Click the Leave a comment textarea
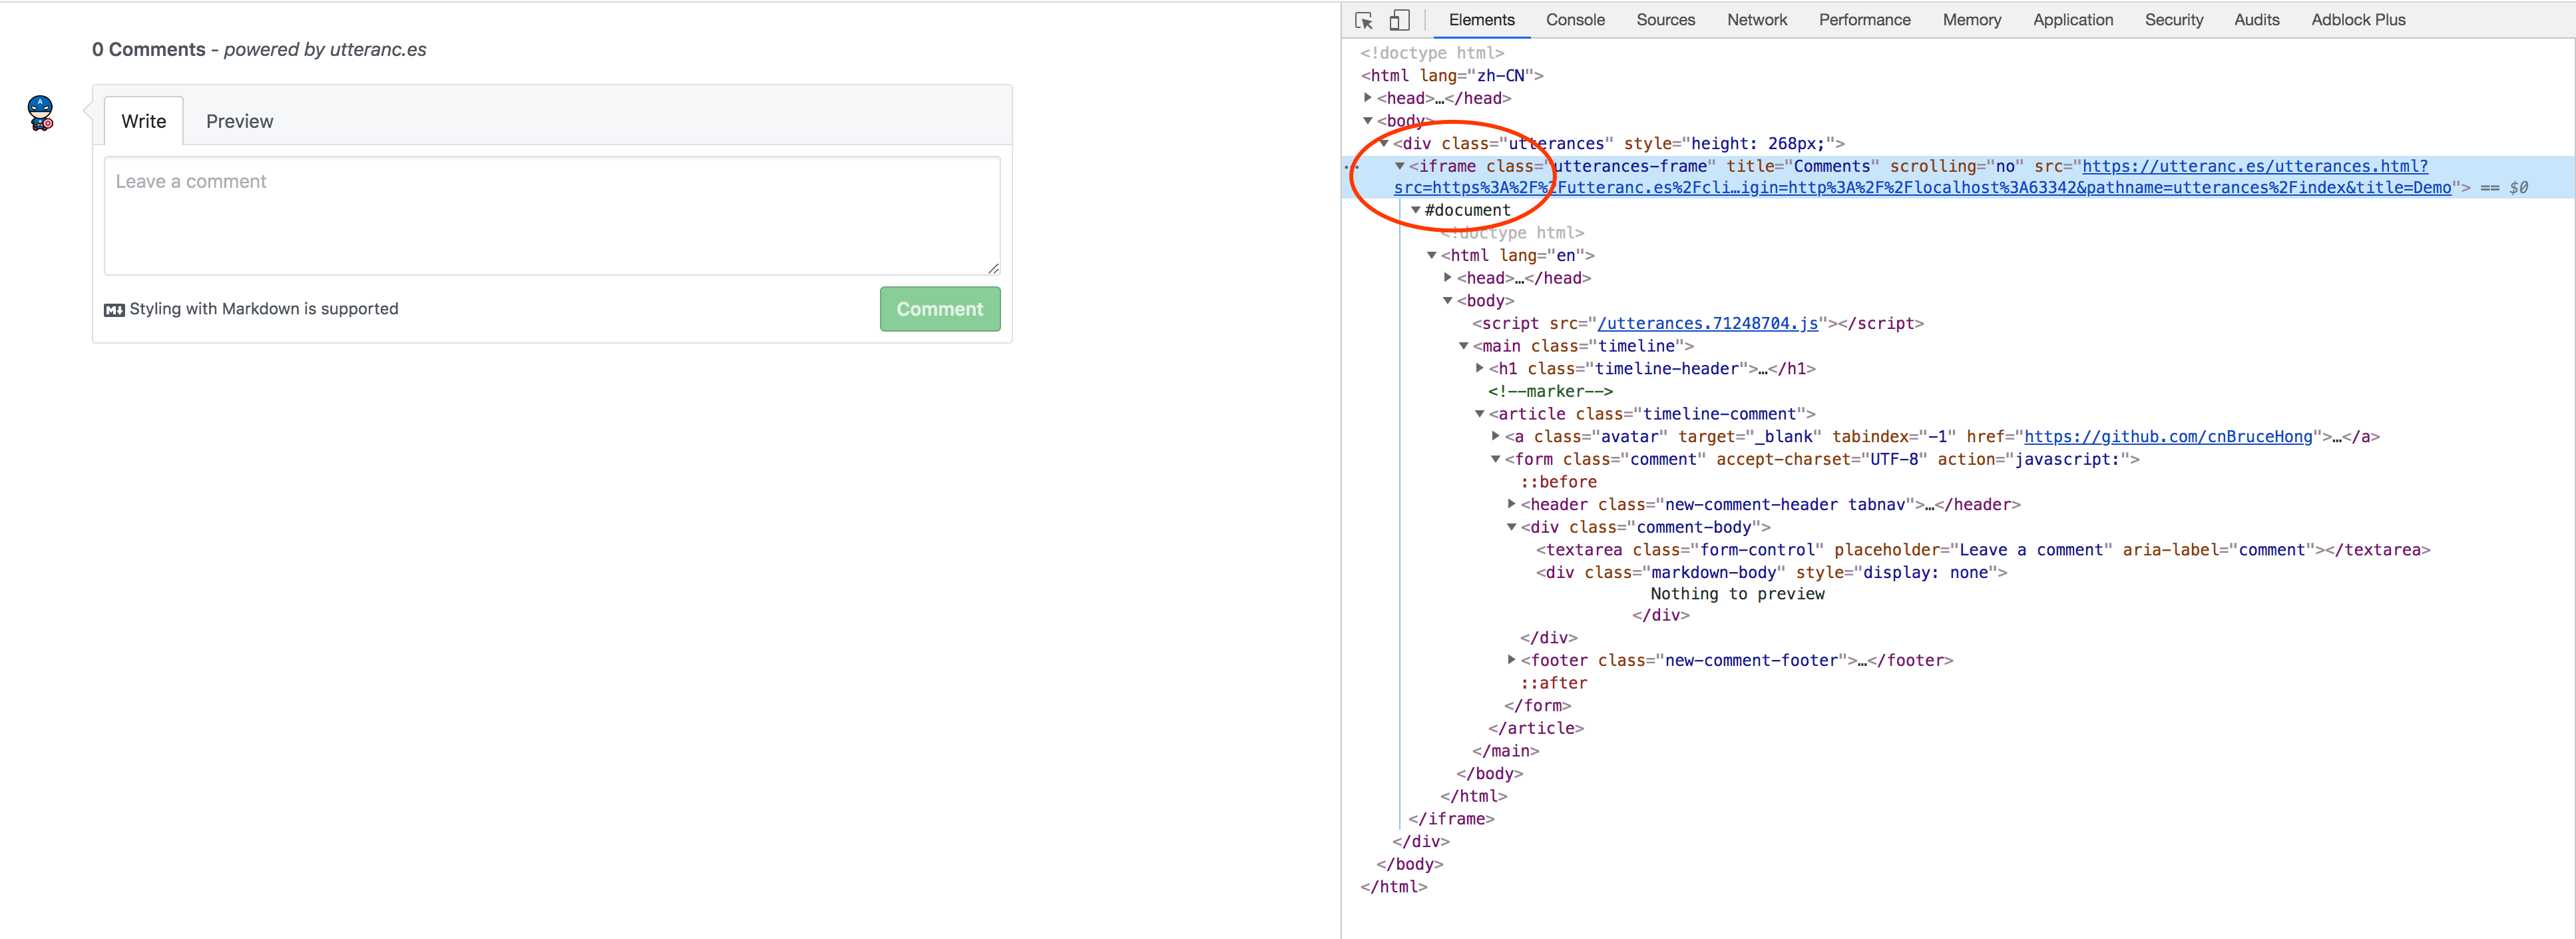The height and width of the screenshot is (939, 2576). point(551,215)
